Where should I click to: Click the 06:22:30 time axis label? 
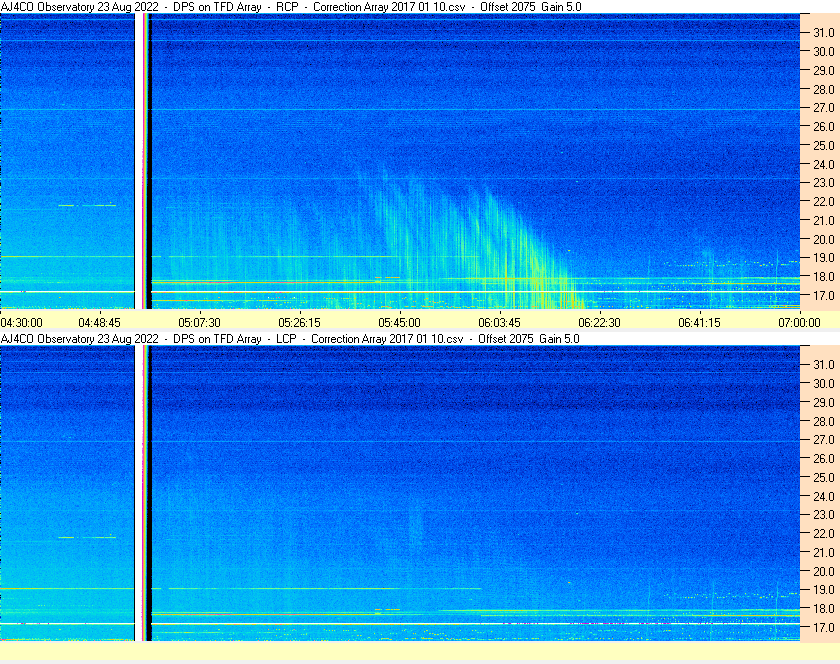tap(599, 323)
